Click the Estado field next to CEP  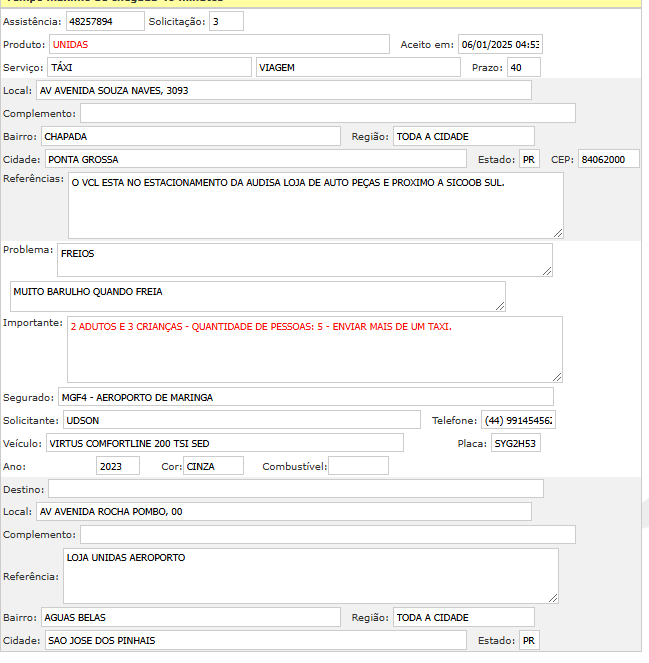coord(529,159)
